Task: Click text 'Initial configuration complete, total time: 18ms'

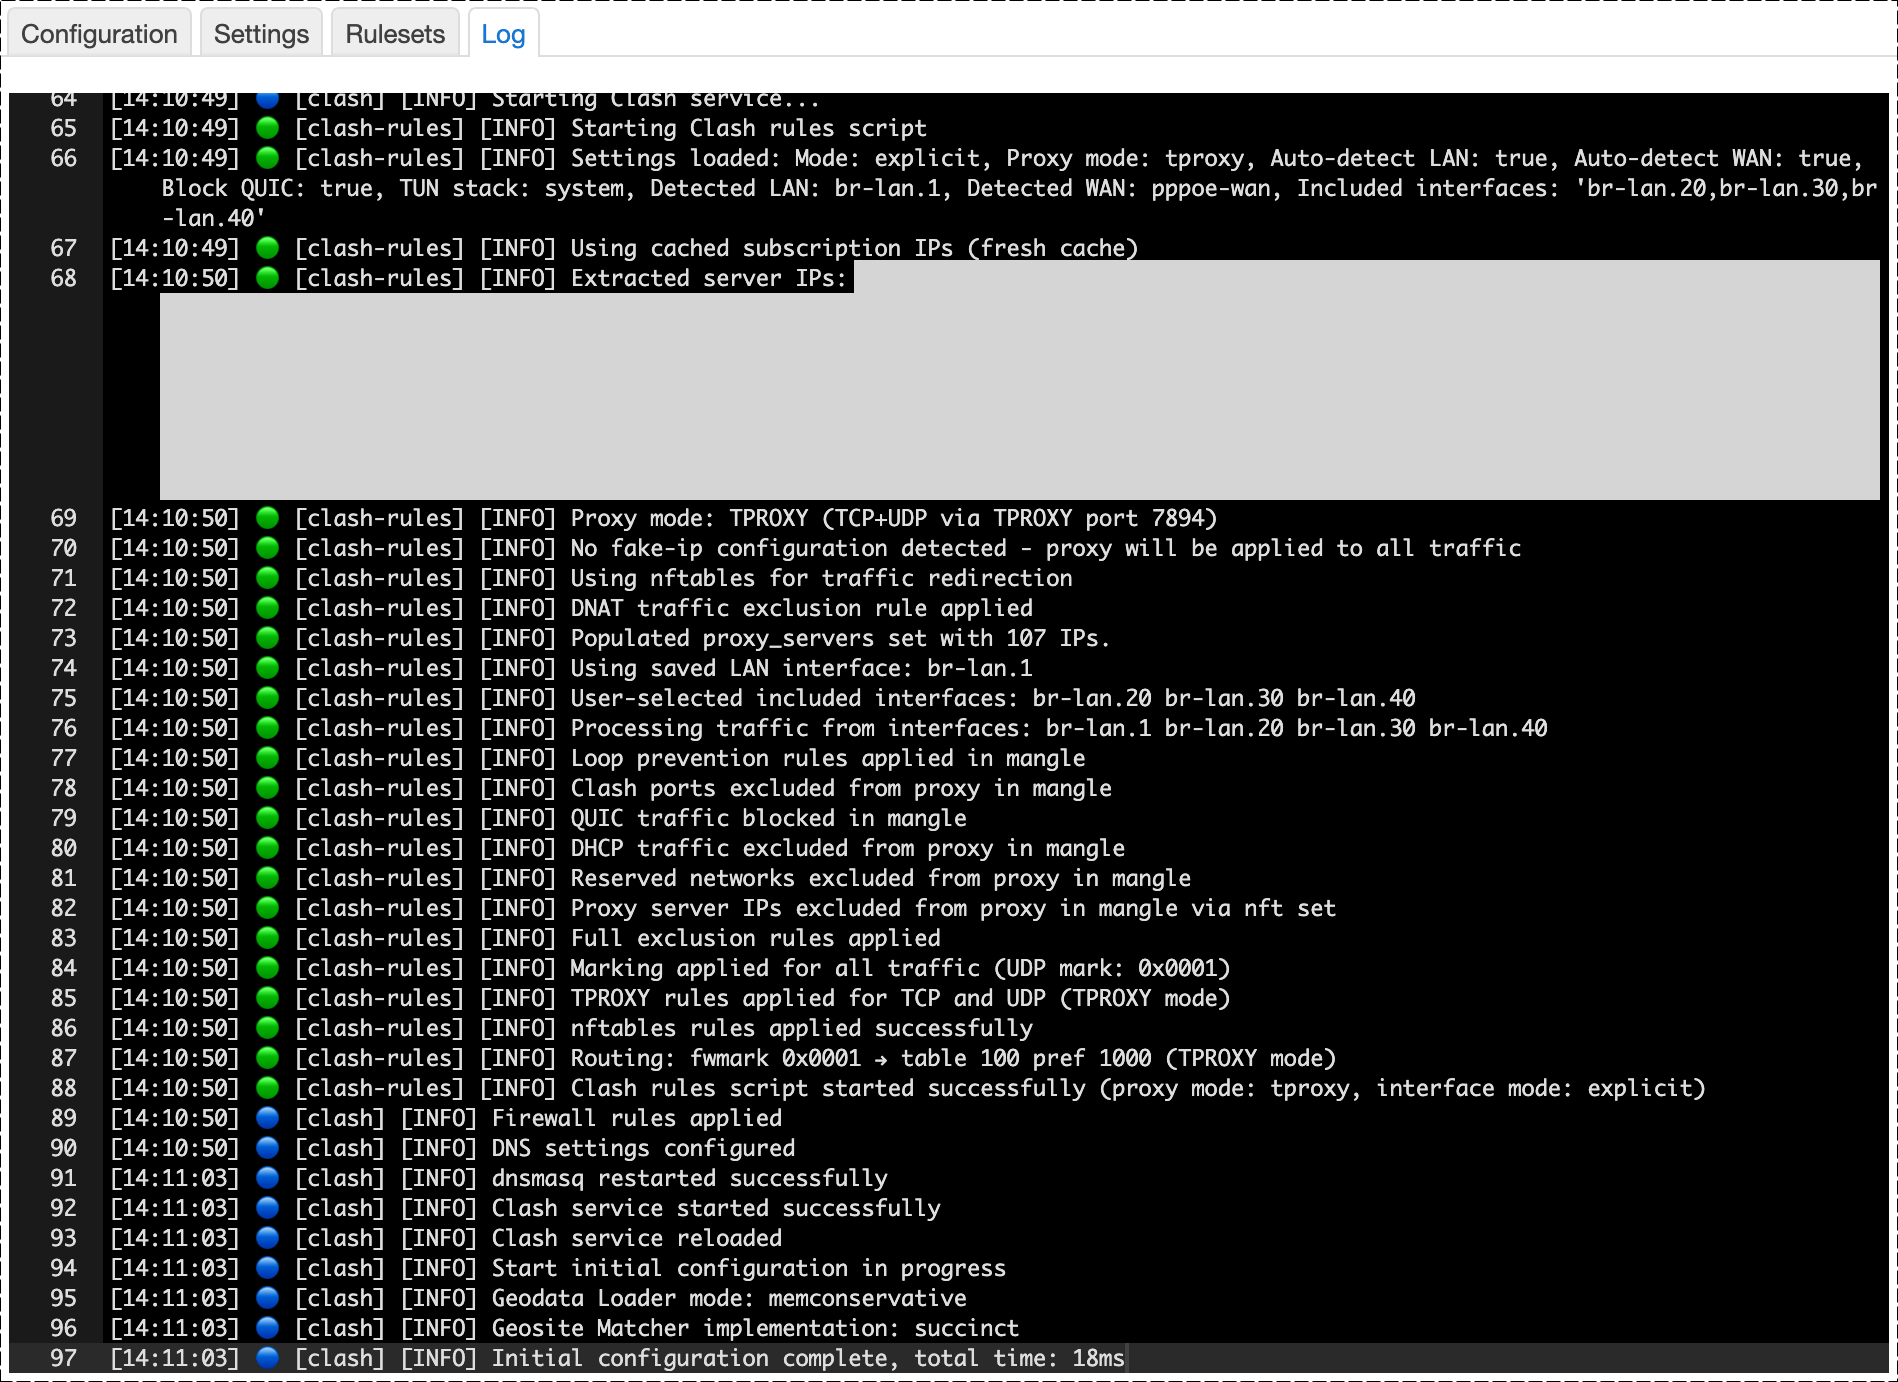Action: (x=808, y=1358)
